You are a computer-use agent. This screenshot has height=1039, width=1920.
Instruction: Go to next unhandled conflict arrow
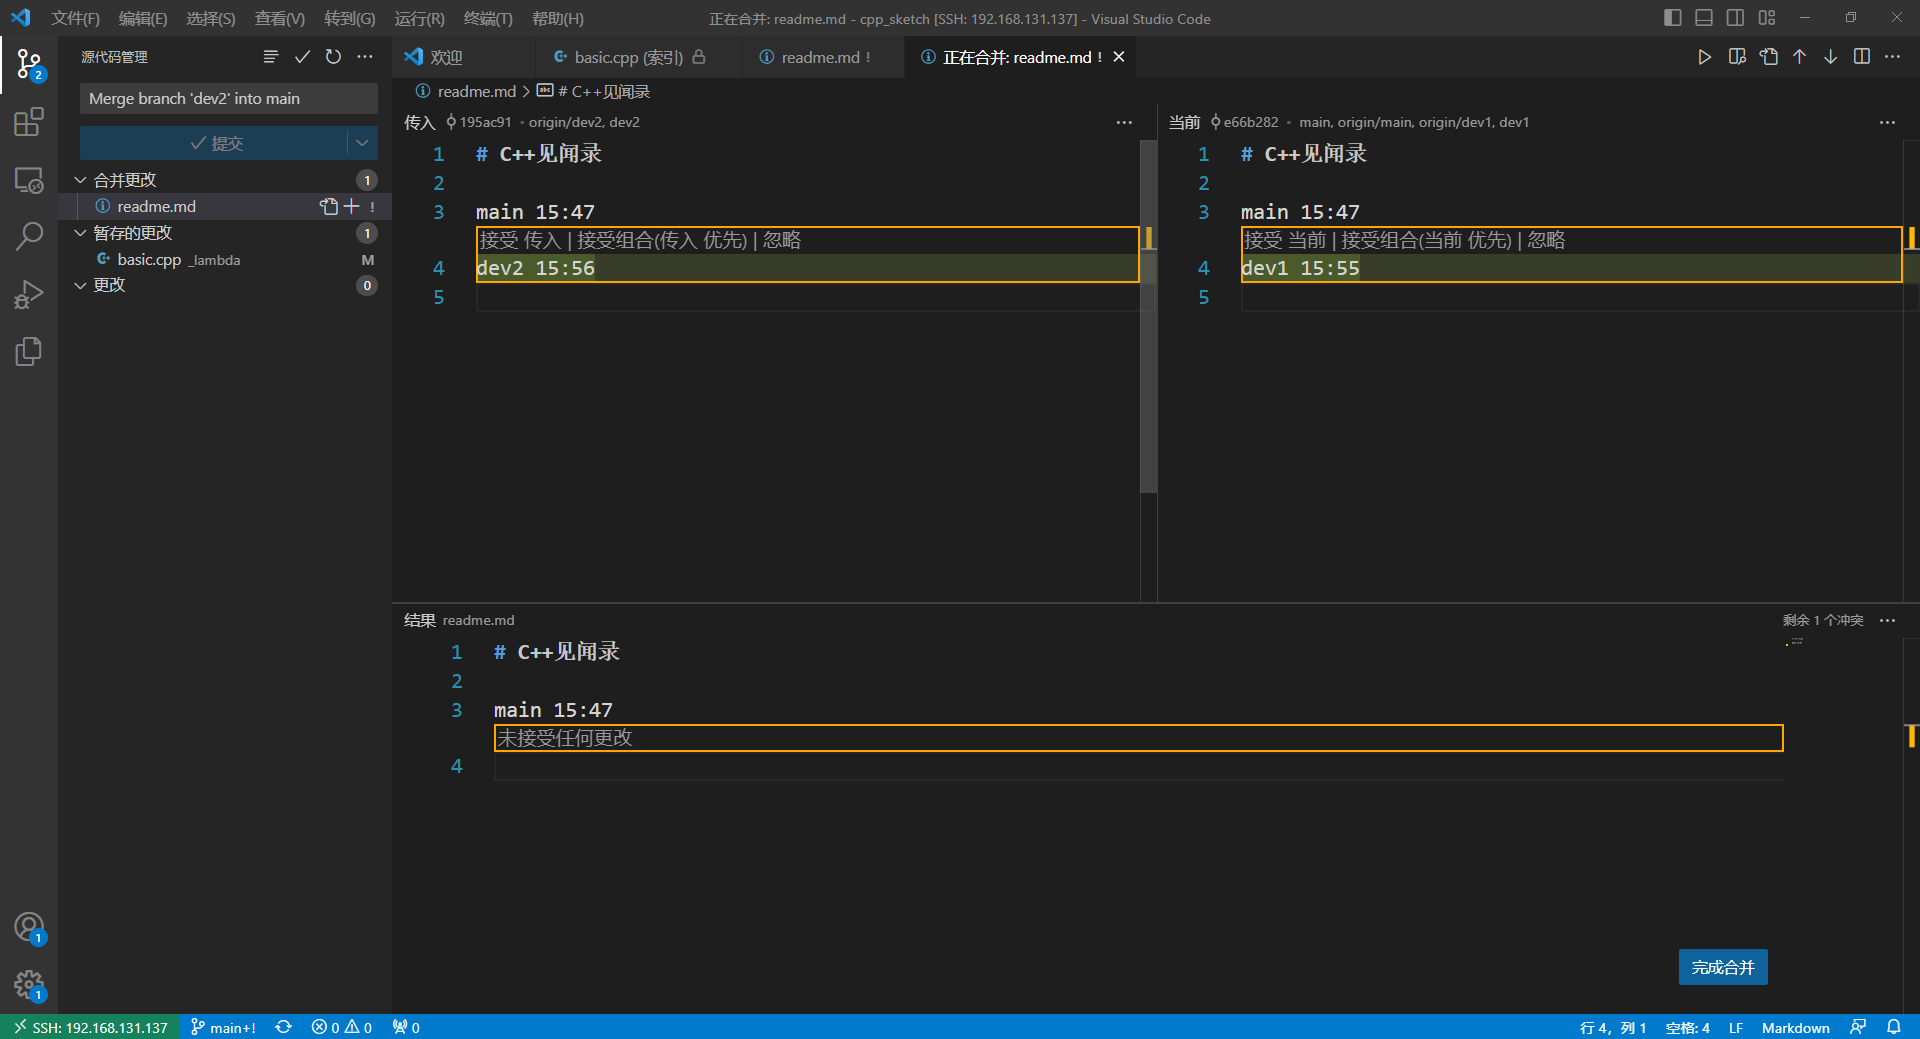(1830, 57)
